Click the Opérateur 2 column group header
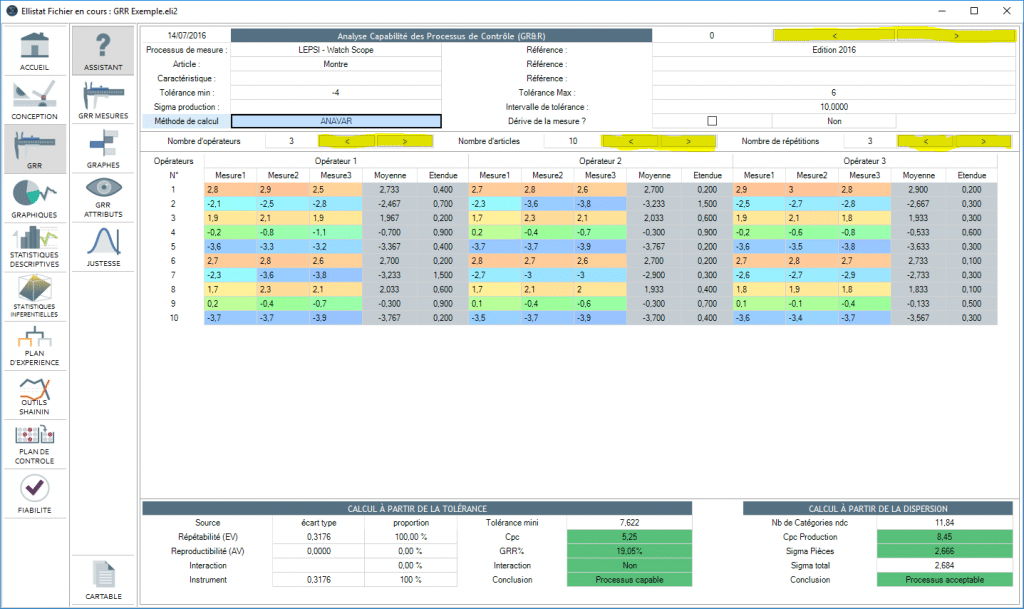Screen dimensions: 1024x609 (601, 161)
